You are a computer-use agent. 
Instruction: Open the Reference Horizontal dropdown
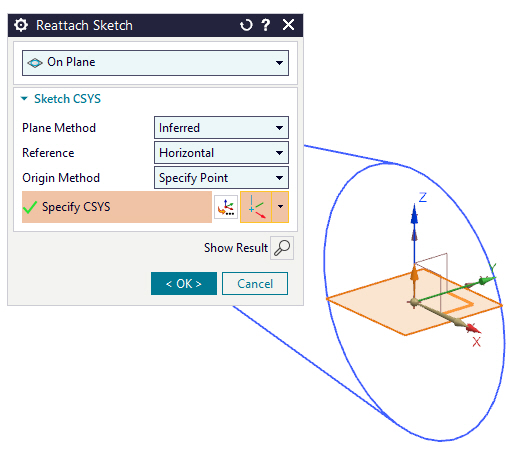221,153
